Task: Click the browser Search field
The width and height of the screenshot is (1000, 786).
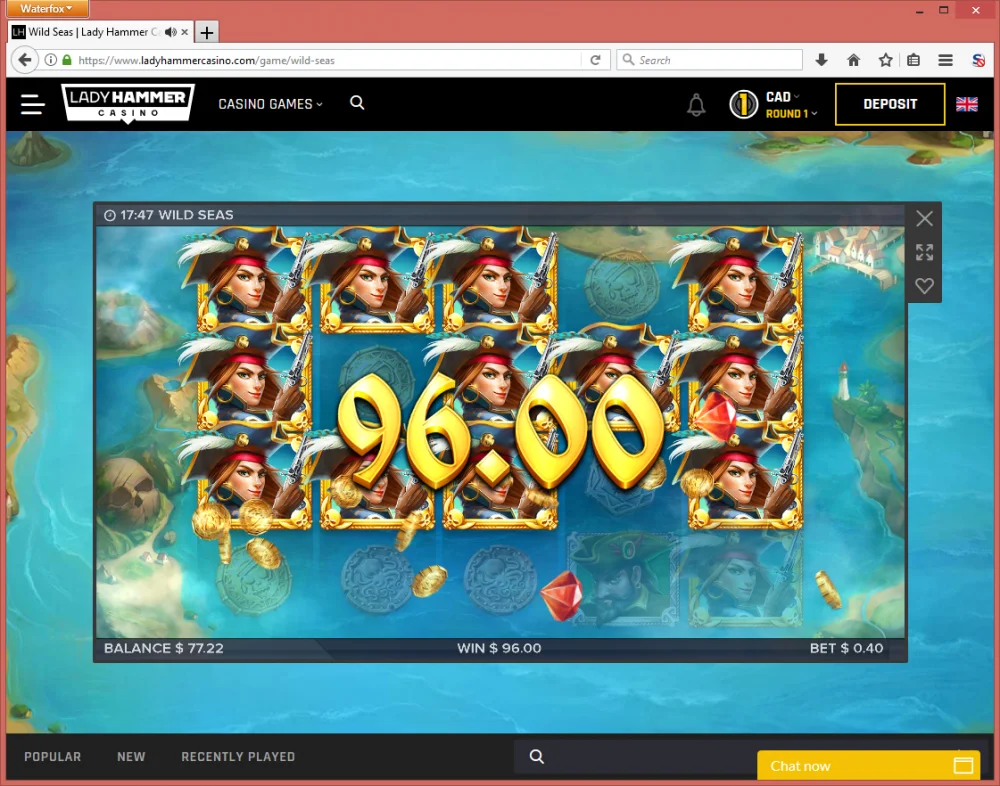Action: coord(709,60)
